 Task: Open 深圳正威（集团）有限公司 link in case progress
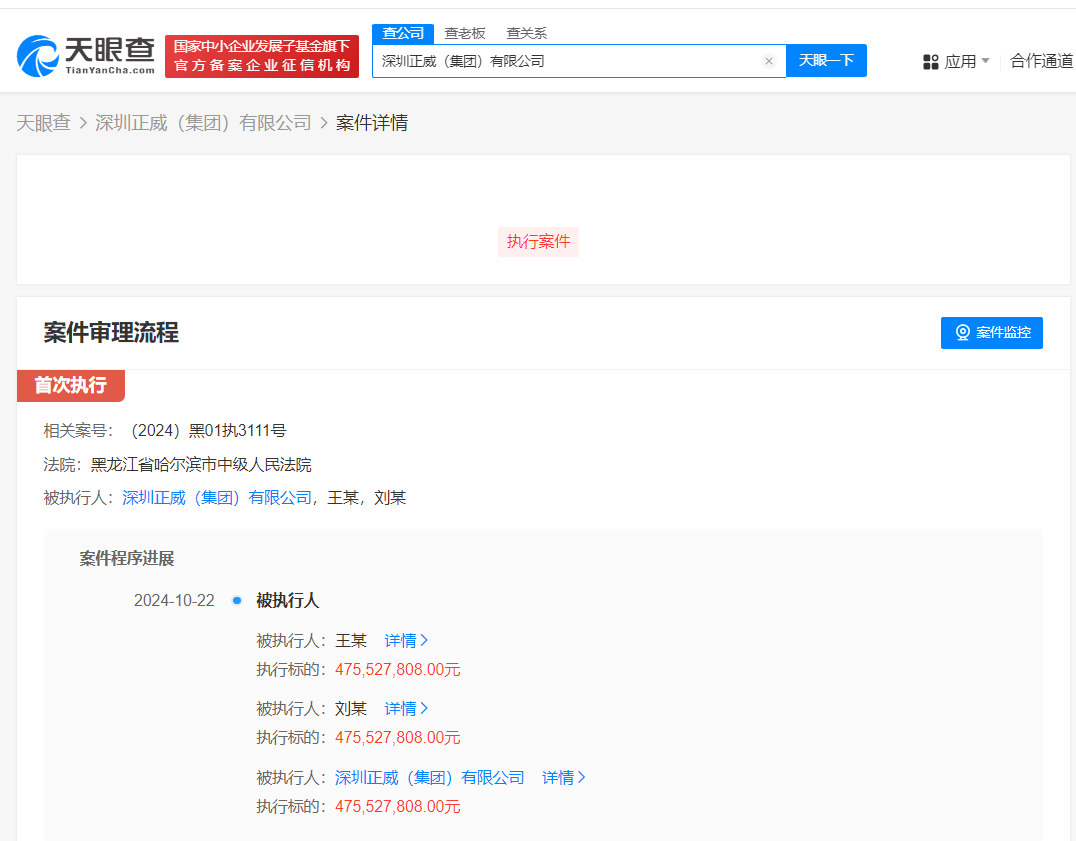pyautogui.click(x=430, y=778)
